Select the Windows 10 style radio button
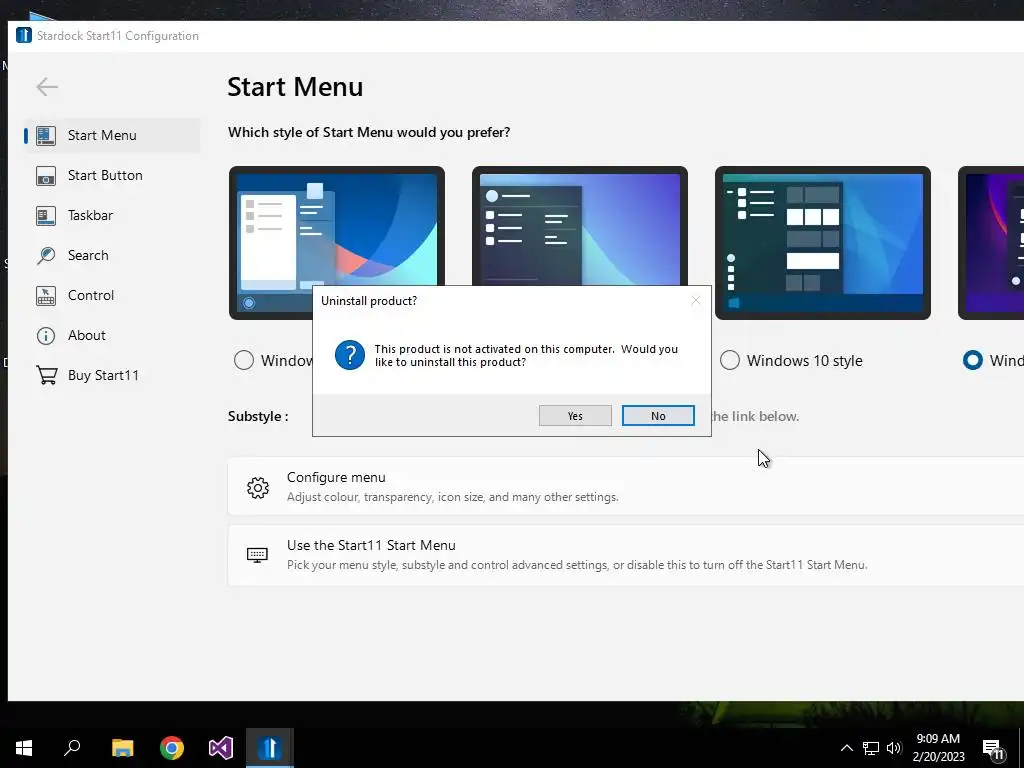This screenshot has width=1024, height=768. [729, 360]
